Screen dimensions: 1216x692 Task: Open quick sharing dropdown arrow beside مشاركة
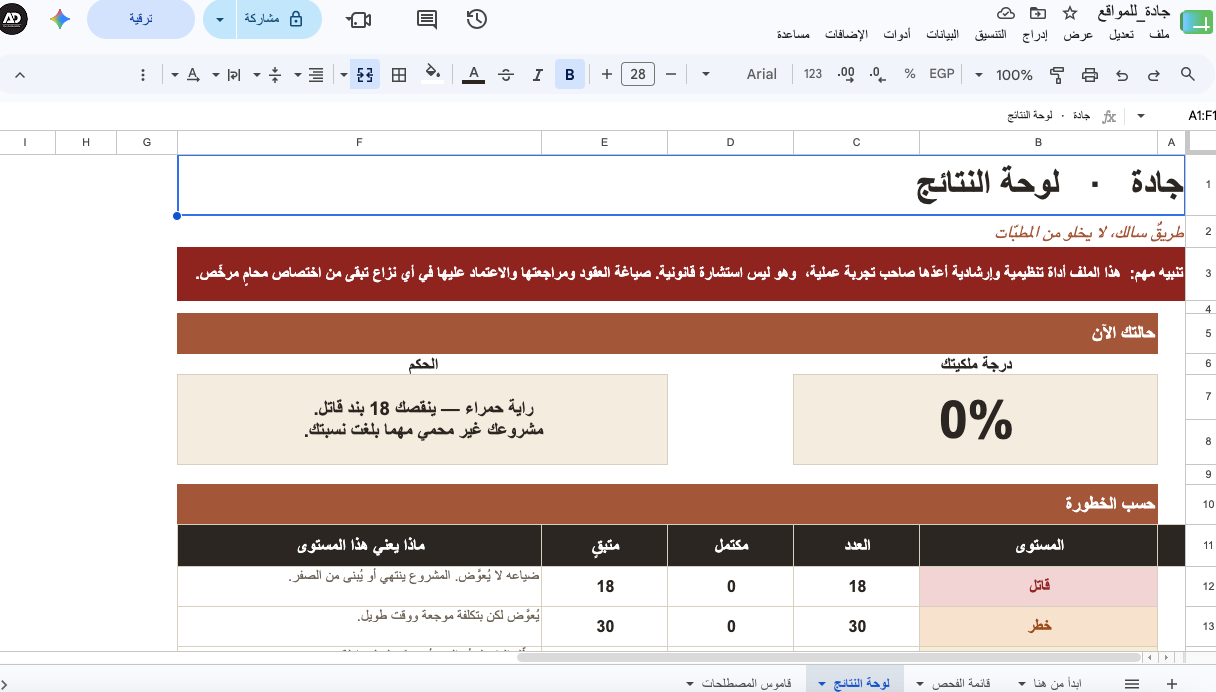(220, 19)
